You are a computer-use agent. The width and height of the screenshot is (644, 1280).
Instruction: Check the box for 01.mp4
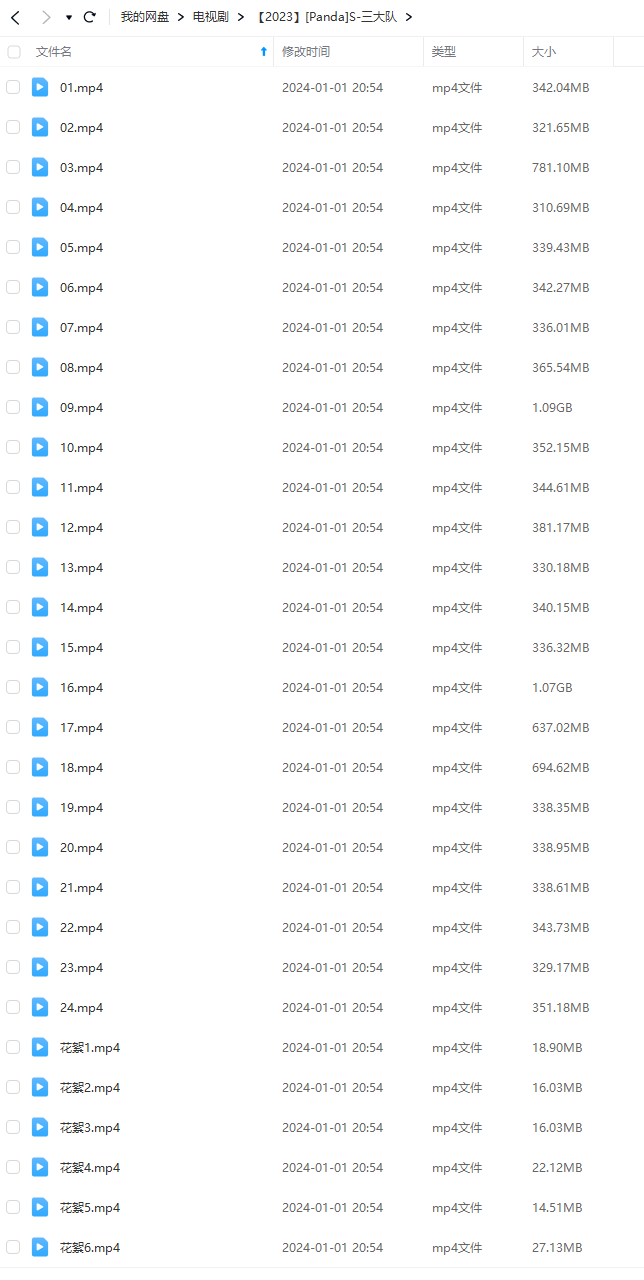tap(13, 87)
